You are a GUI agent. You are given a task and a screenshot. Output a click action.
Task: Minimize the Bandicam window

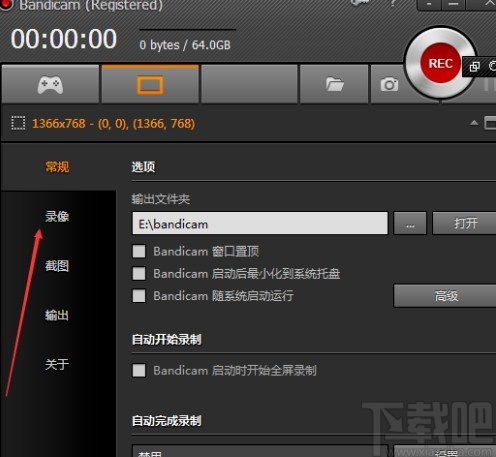pos(453,4)
